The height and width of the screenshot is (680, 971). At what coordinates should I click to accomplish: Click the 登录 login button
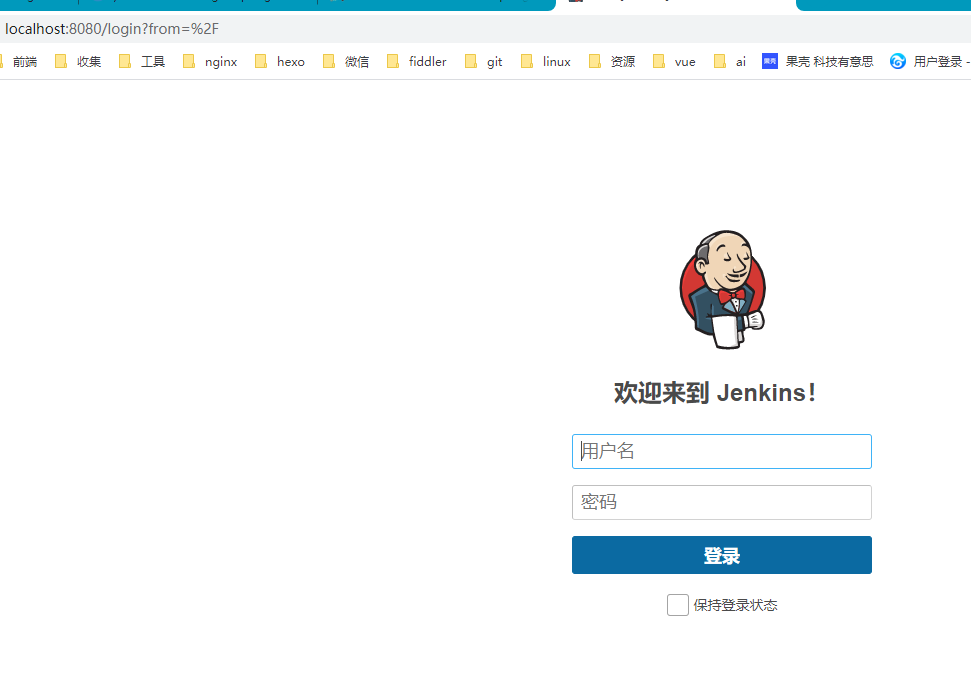[x=721, y=555]
